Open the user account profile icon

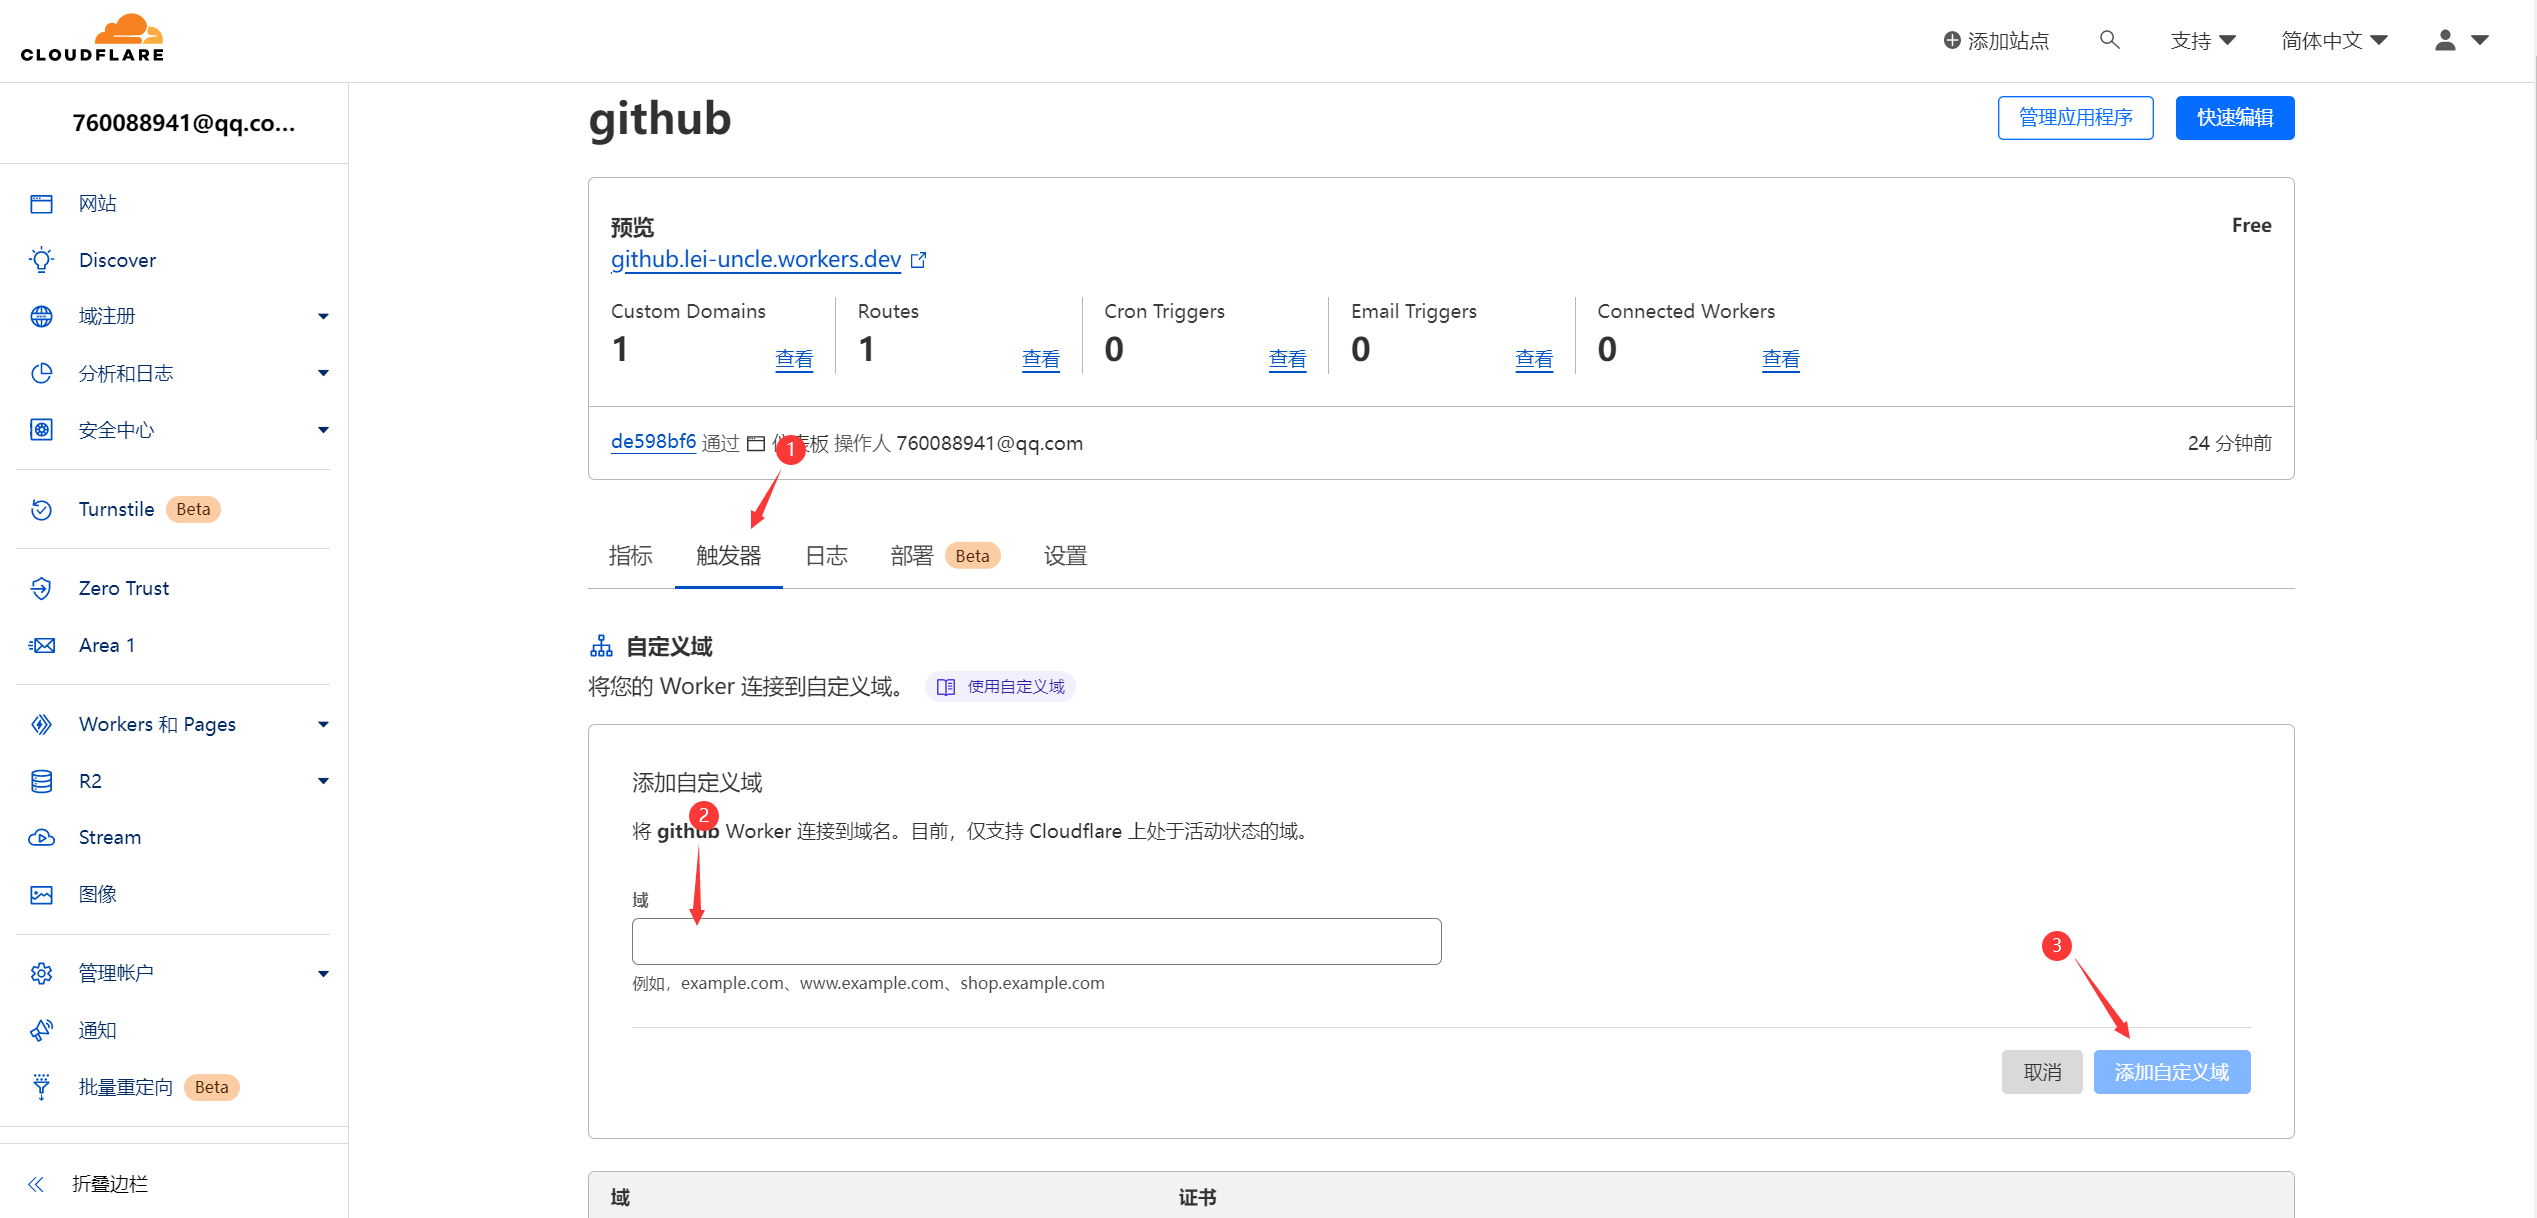click(x=2445, y=40)
